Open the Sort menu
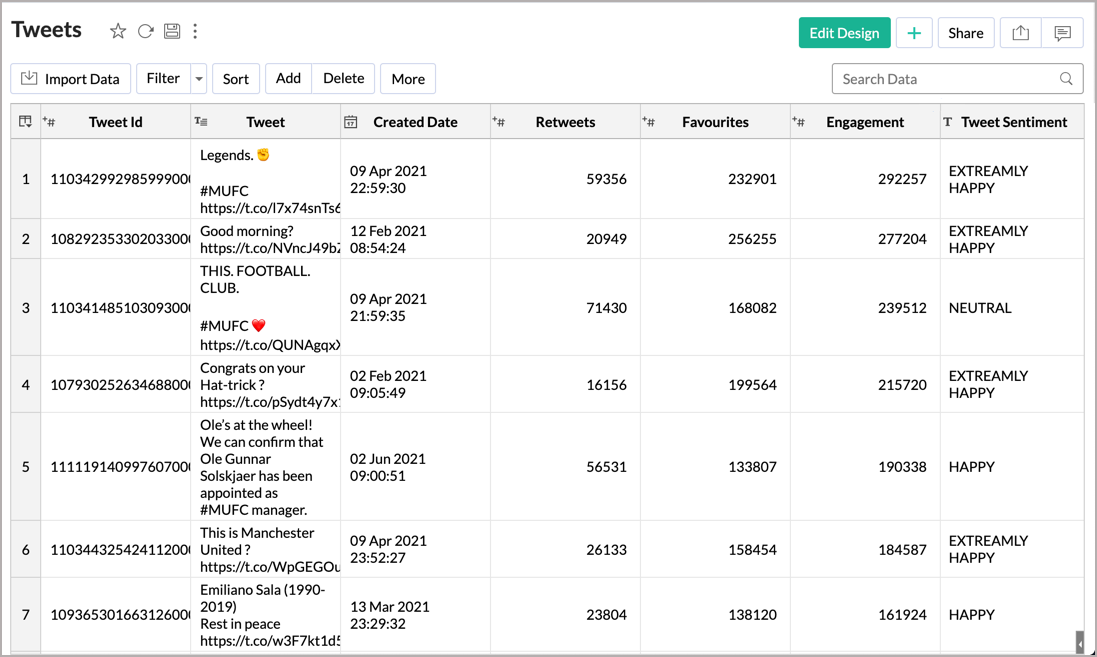This screenshot has height=657, width=1097. tap(235, 78)
